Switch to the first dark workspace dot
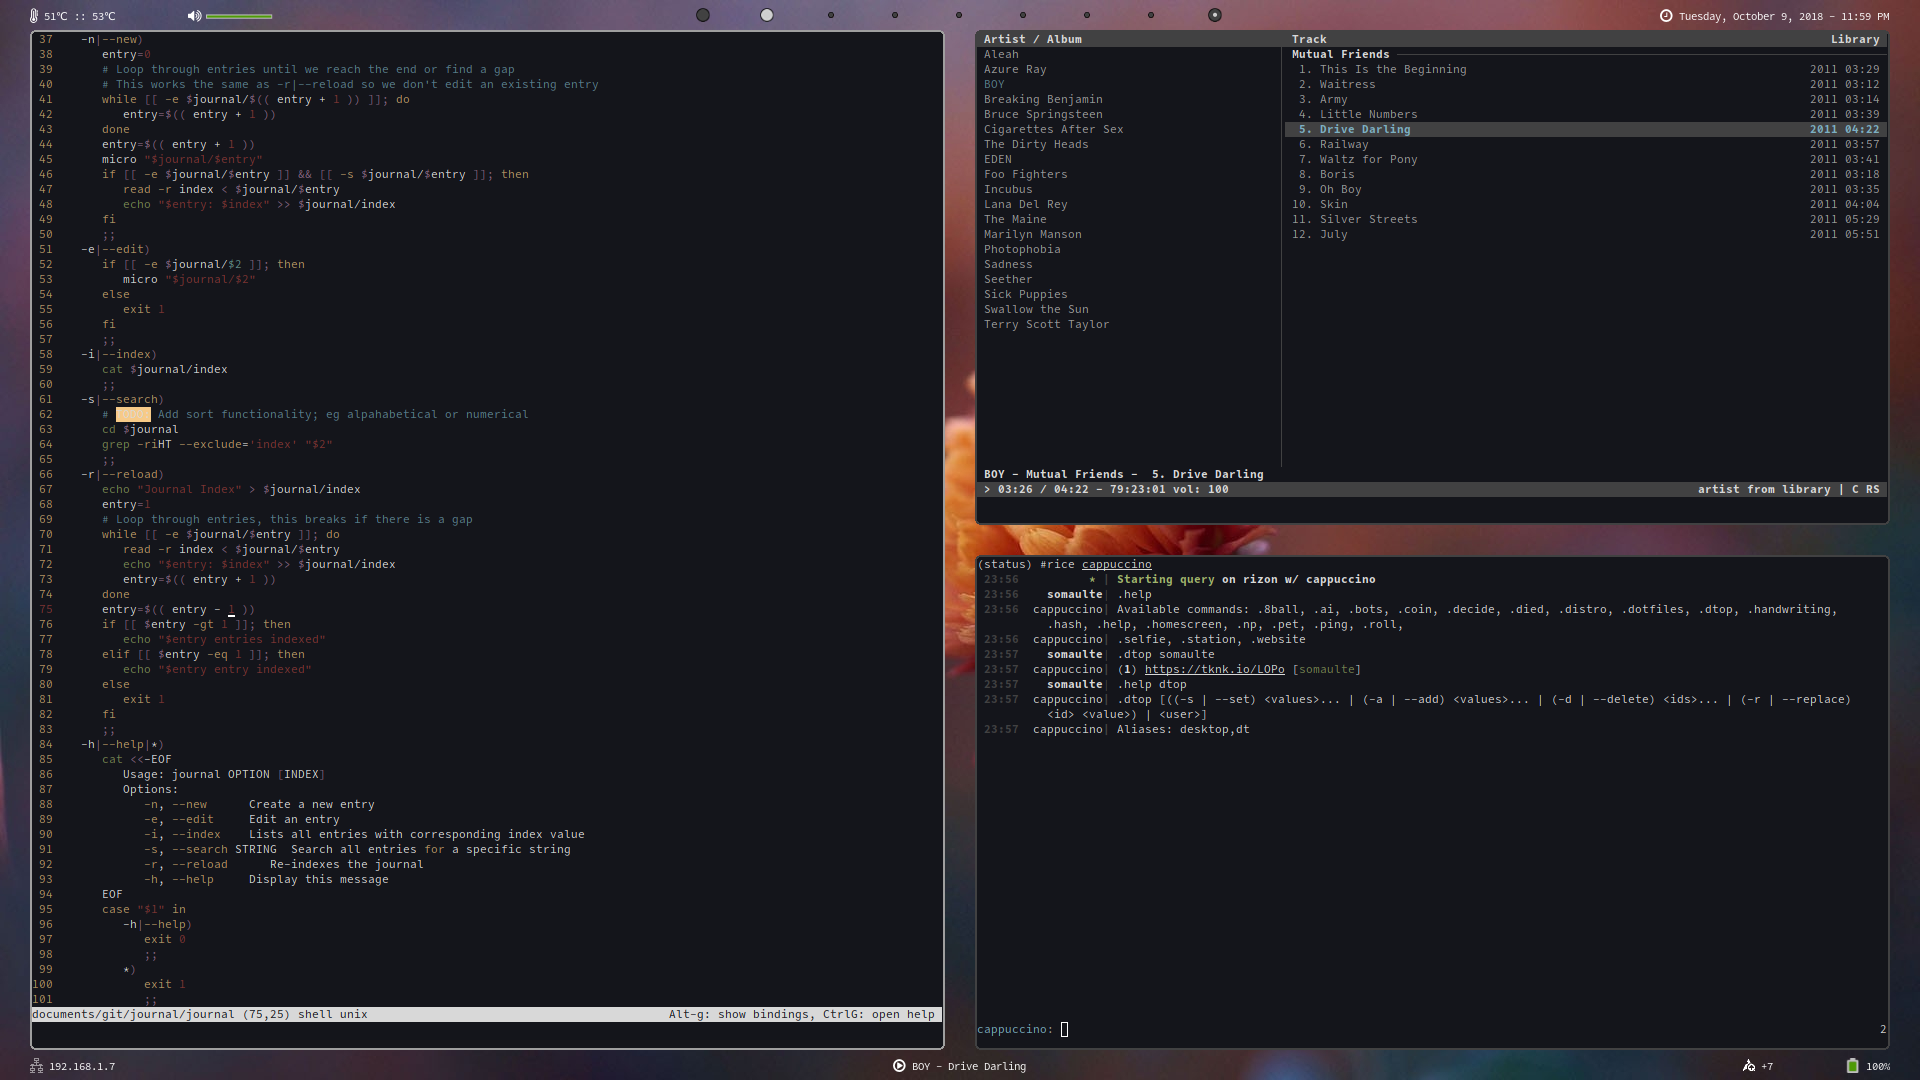Screen dimensions: 1920x1080 coord(703,15)
